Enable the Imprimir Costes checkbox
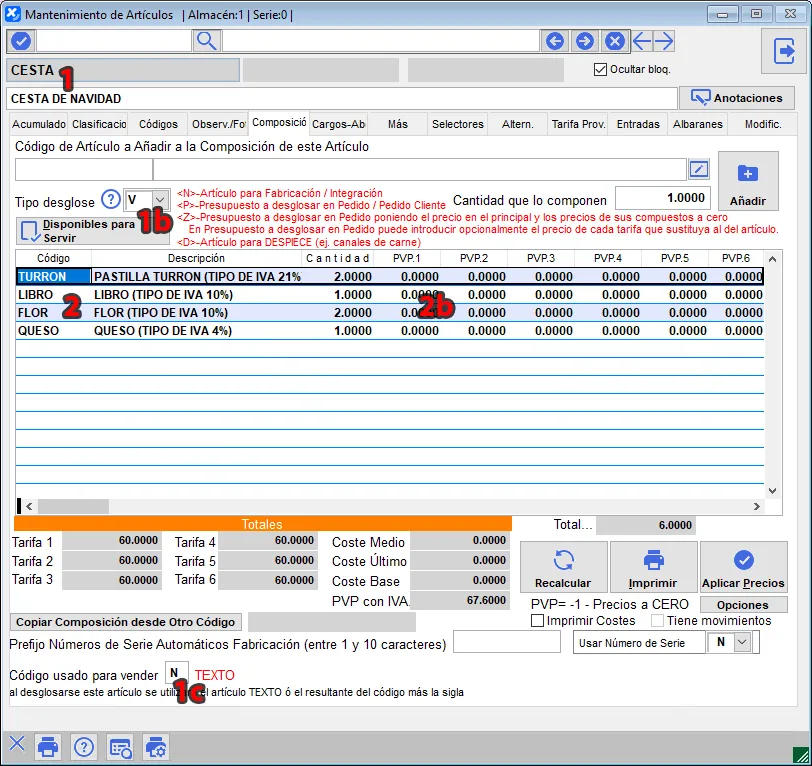812x766 pixels. coord(538,621)
